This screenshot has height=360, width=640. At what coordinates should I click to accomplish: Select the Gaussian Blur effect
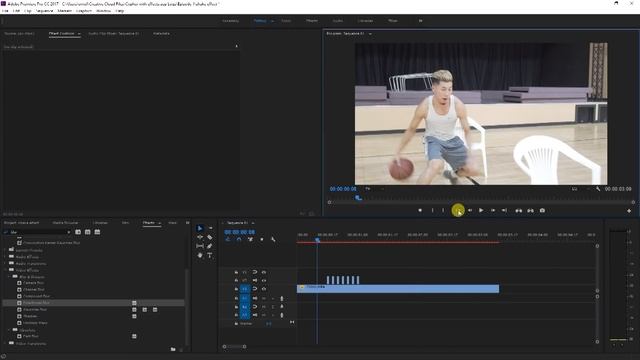35,309
